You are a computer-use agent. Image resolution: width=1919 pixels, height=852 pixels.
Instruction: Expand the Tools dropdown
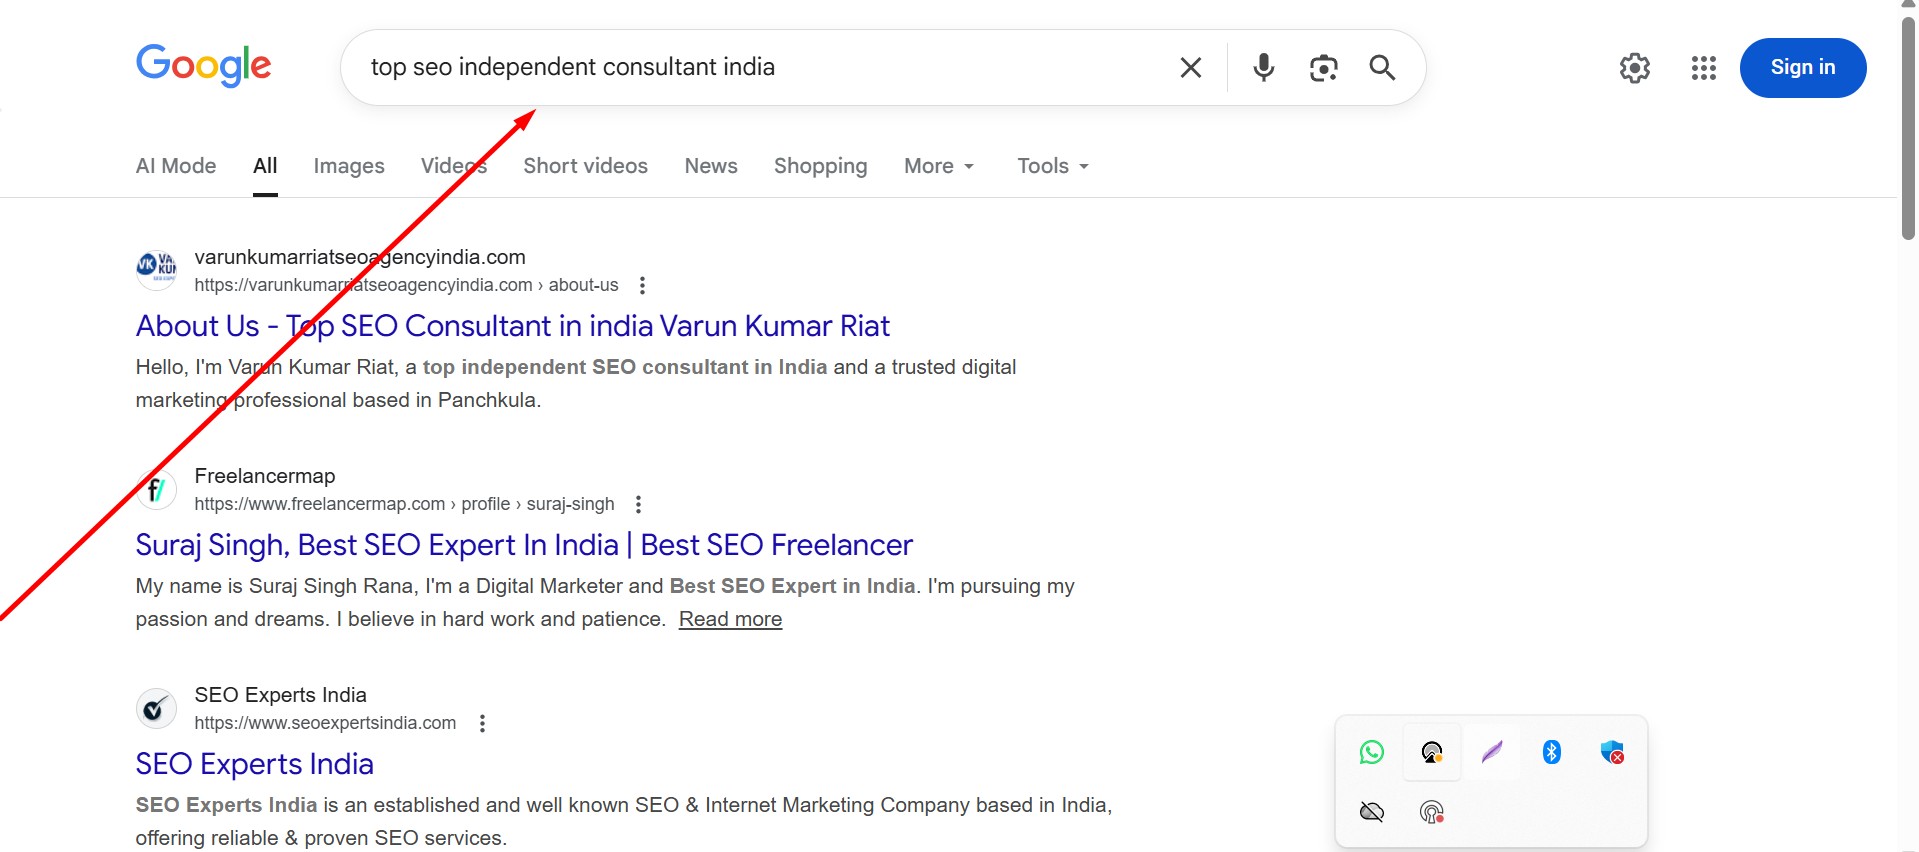point(1052,166)
